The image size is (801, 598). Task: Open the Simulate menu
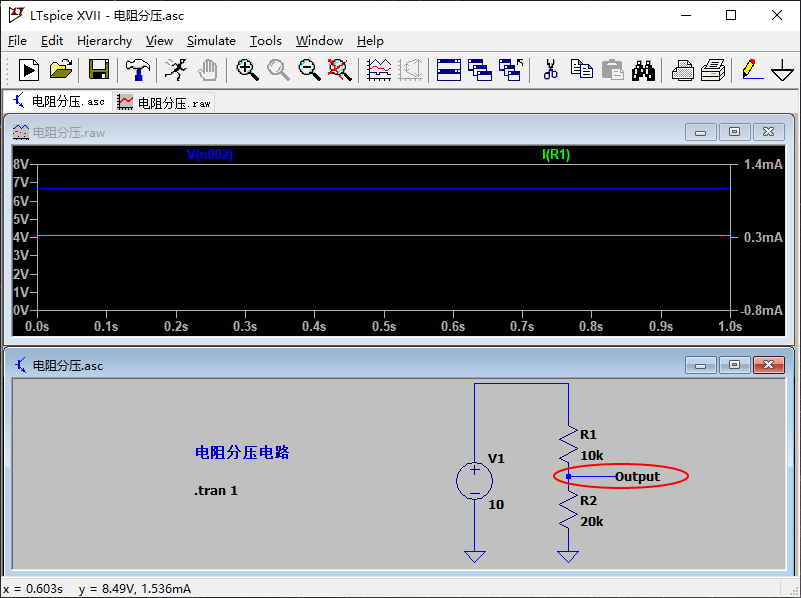[211, 41]
